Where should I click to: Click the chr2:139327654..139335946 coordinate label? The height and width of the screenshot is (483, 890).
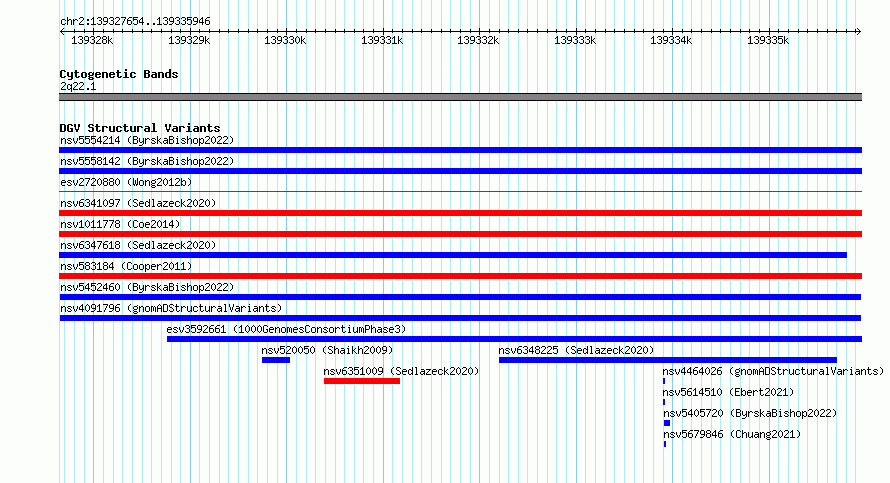[x=135, y=21]
